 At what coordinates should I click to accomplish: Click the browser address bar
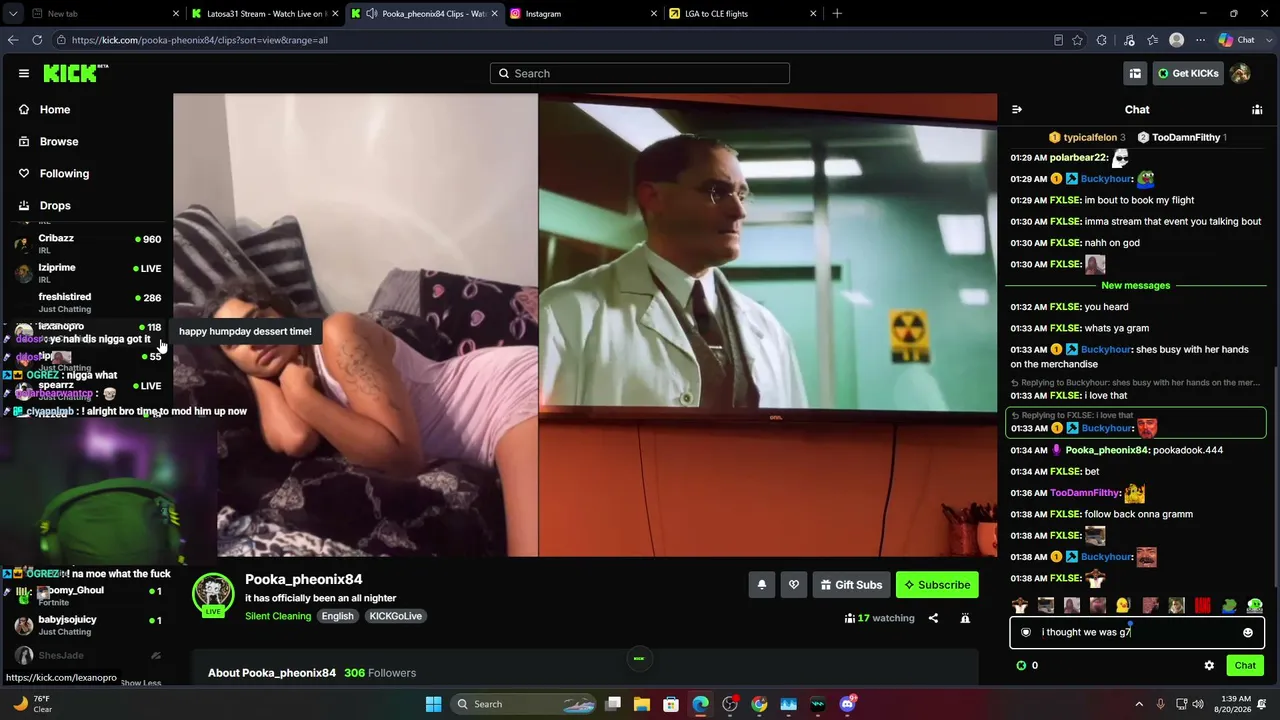pos(550,40)
